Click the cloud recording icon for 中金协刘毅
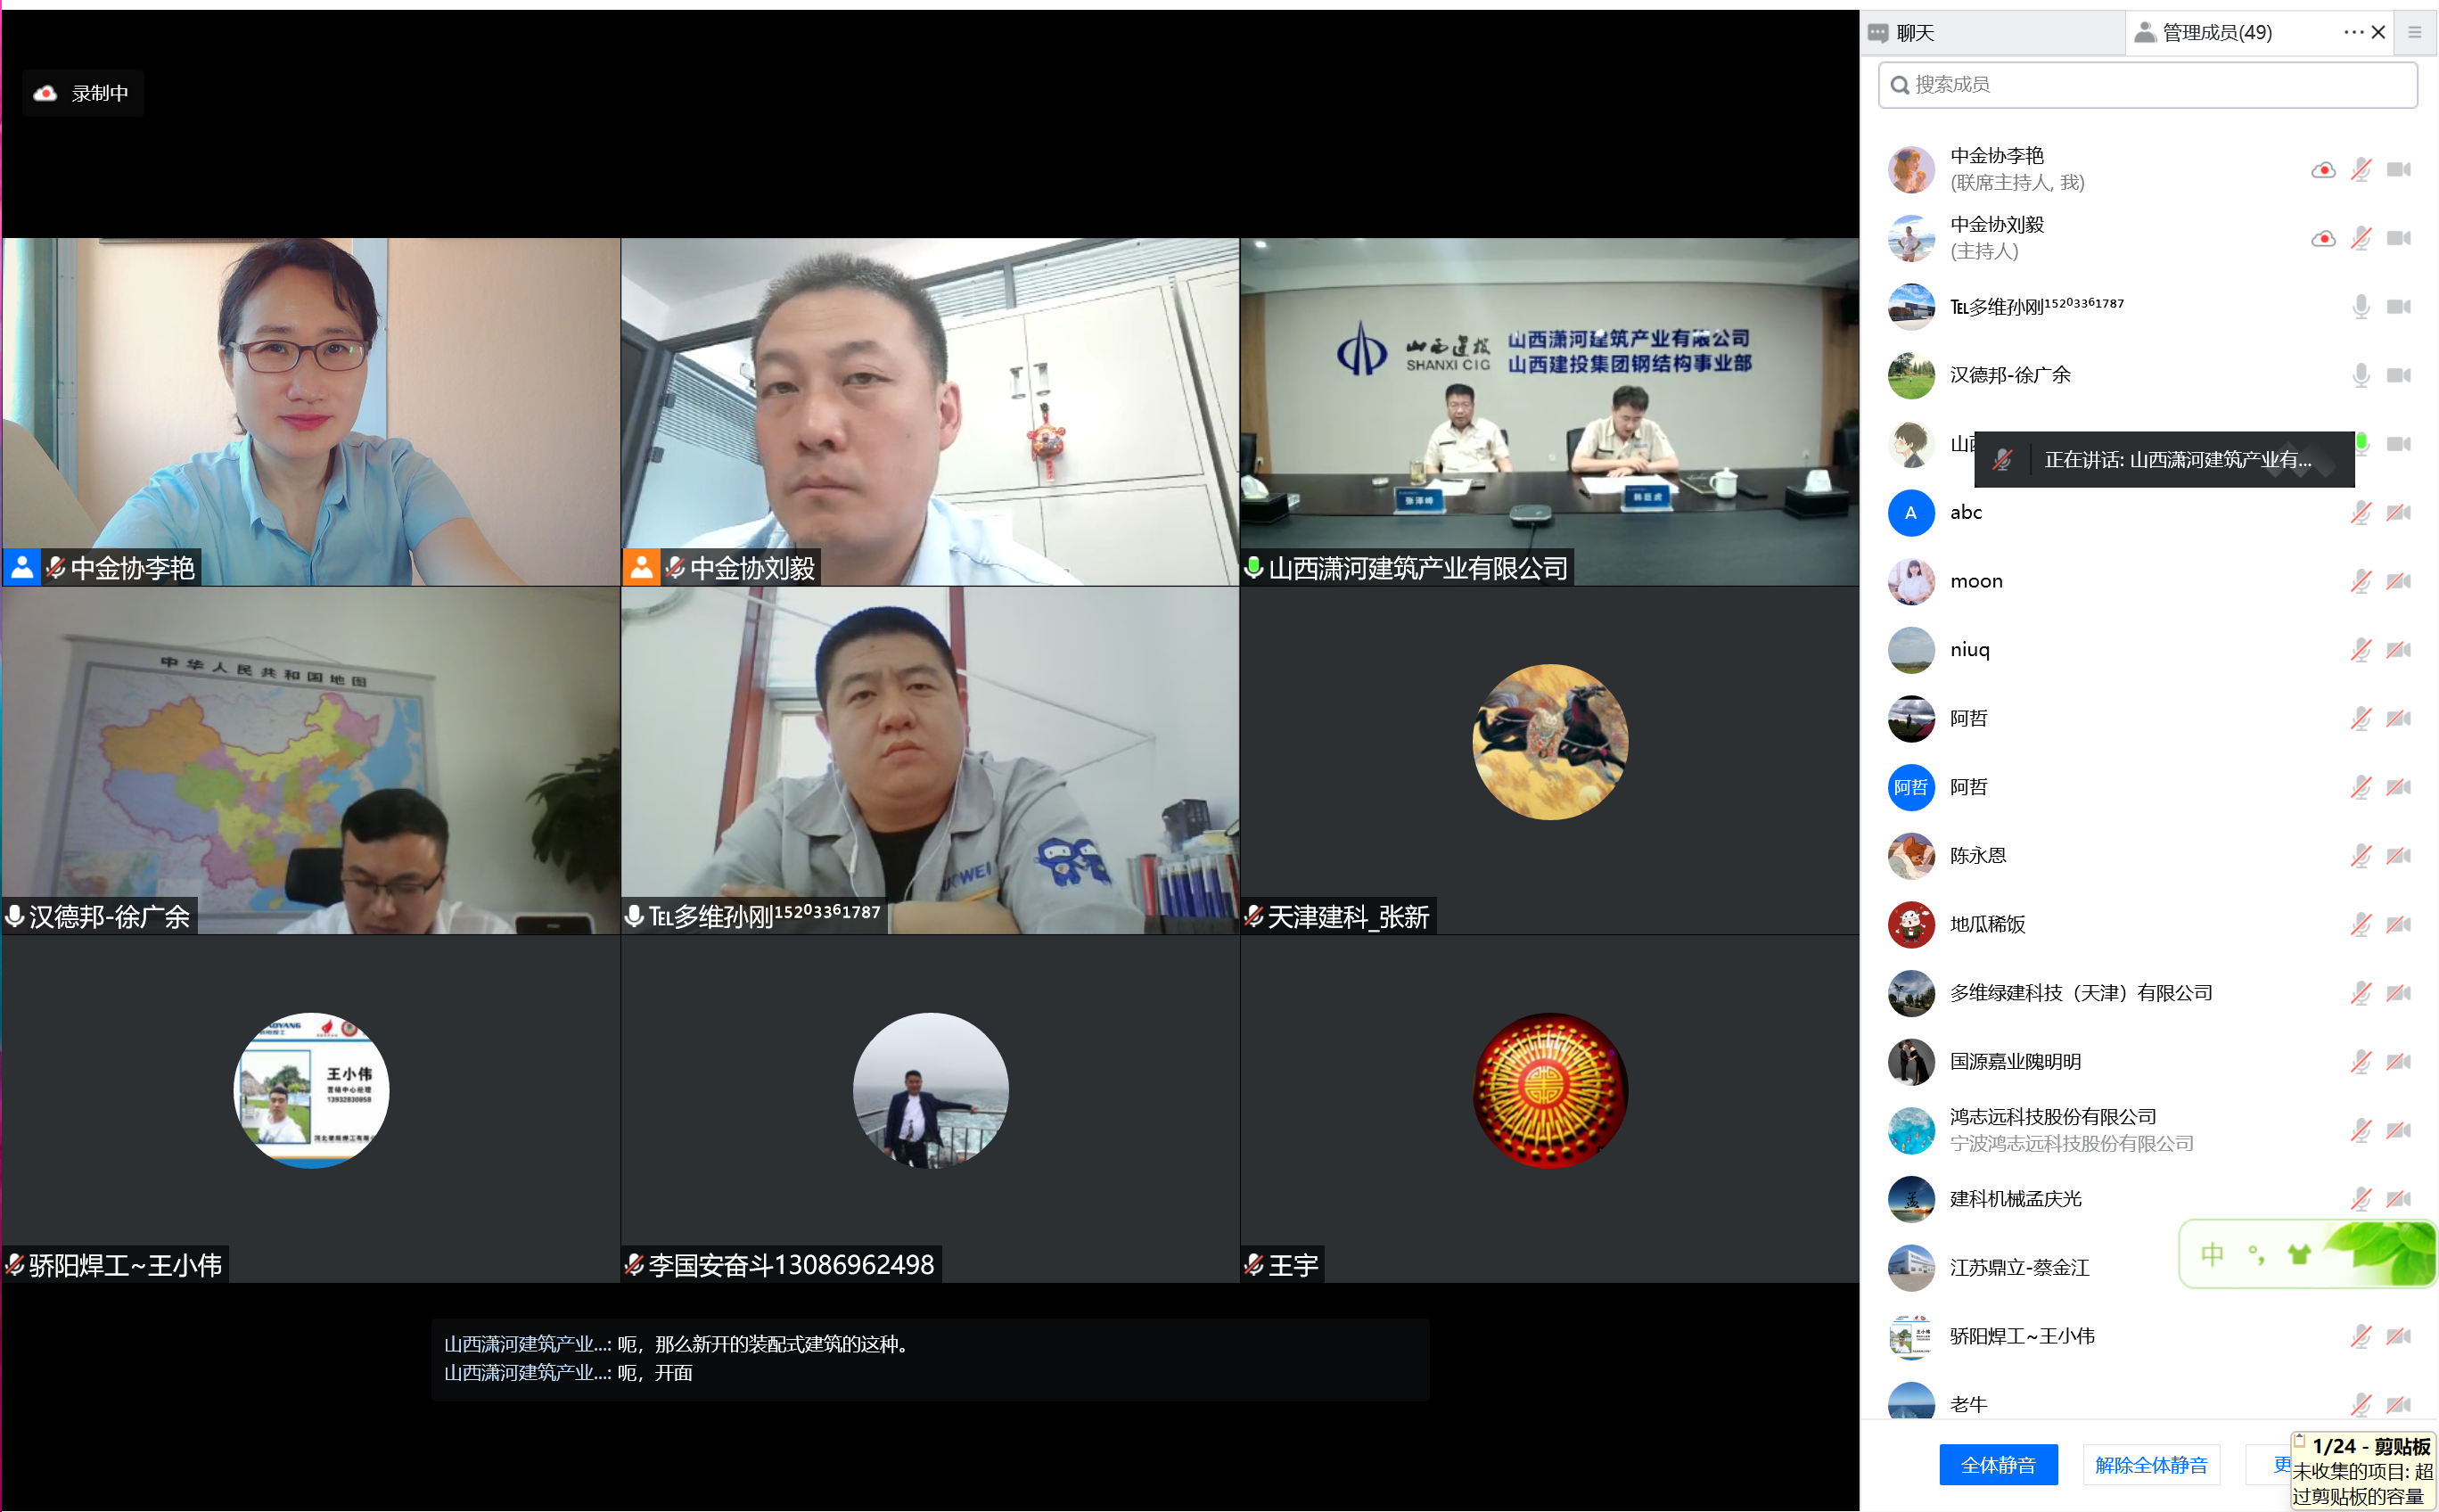Screen dimensions: 2439x1512 [2323, 238]
